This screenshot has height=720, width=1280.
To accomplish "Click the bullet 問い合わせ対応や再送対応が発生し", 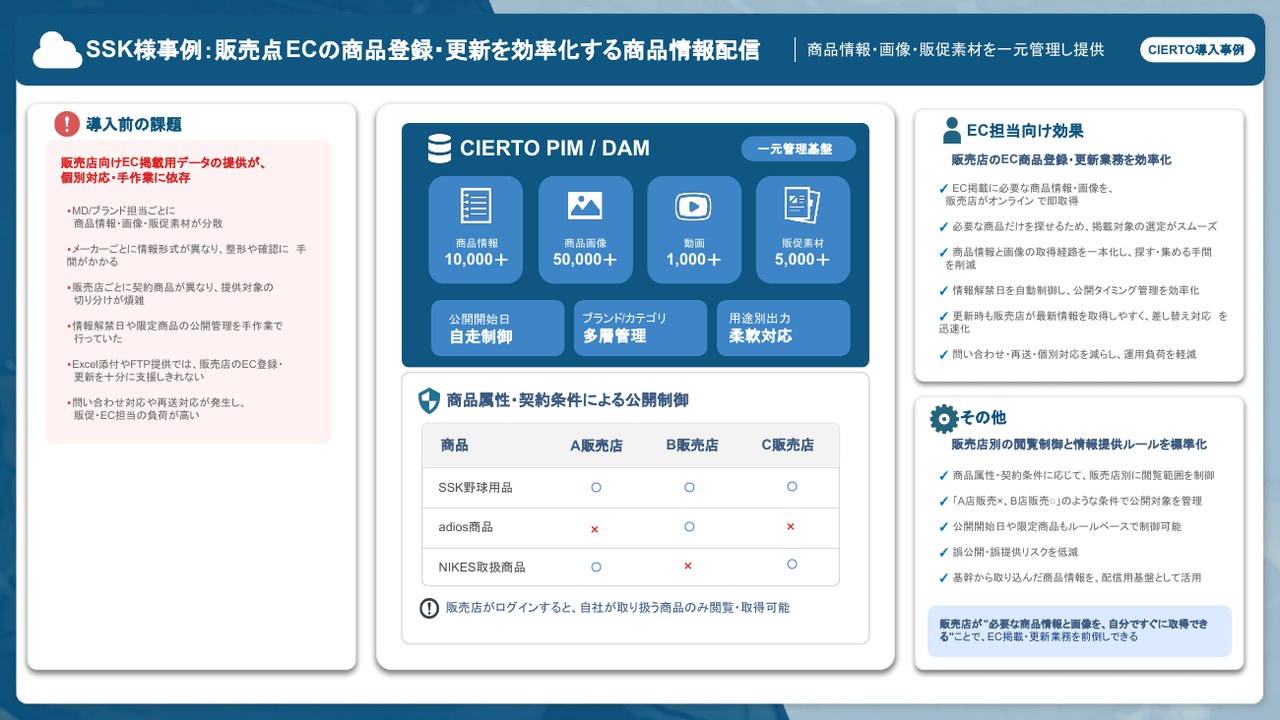I will (155, 409).
